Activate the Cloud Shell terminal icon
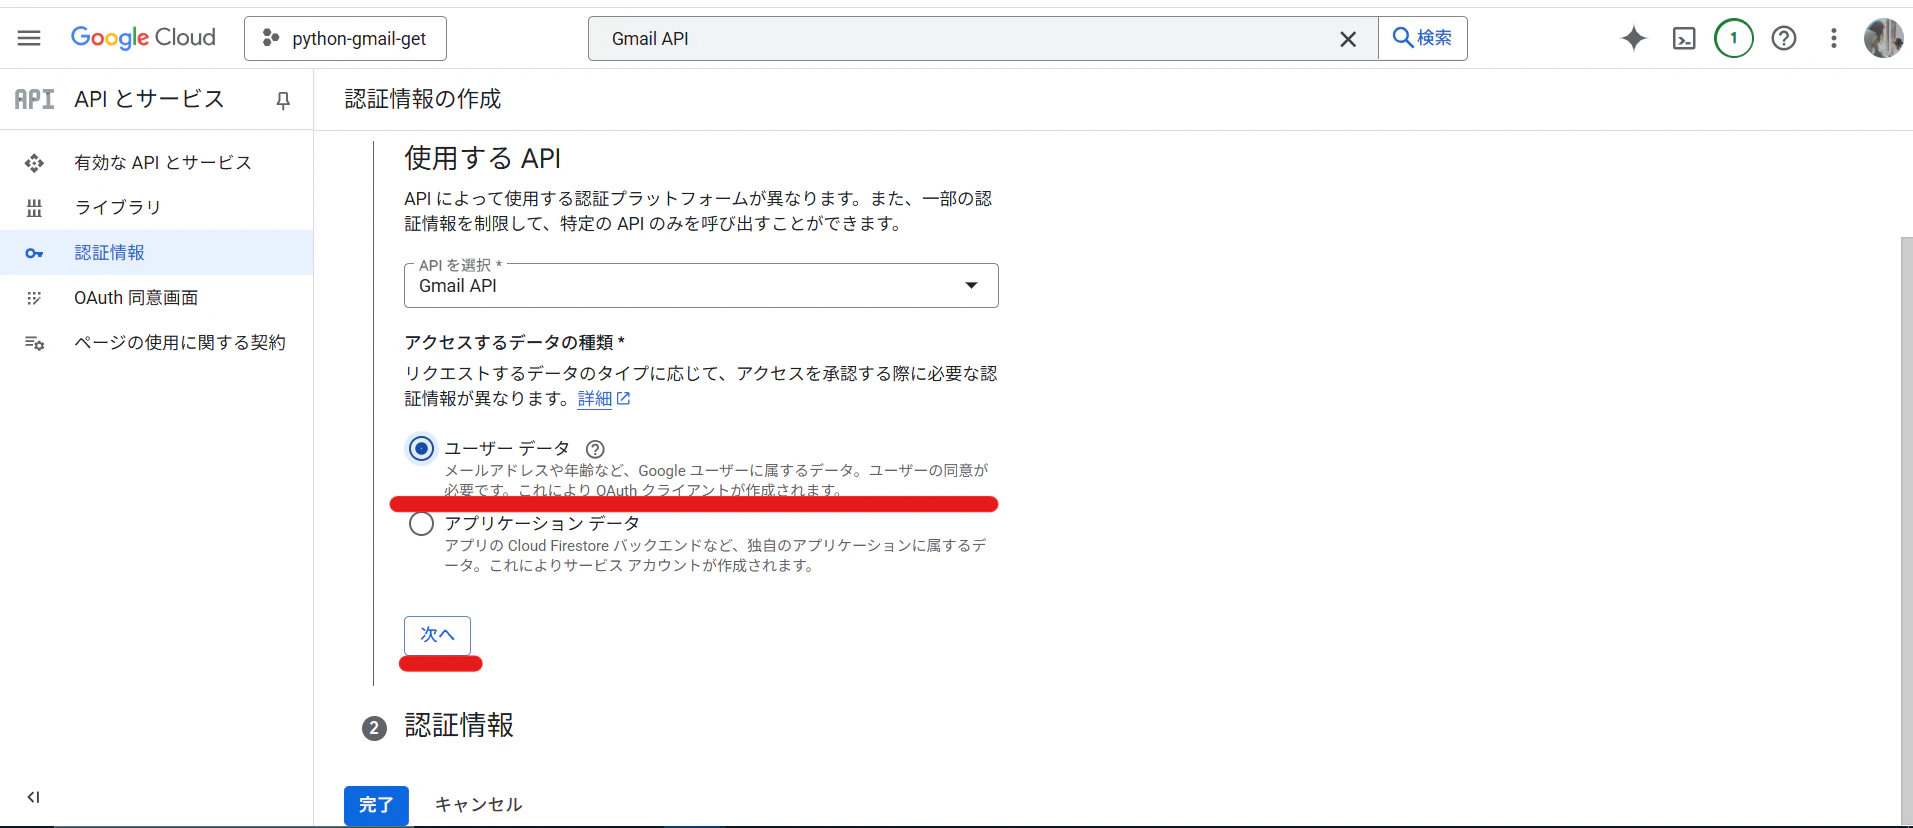Image resolution: width=1913 pixels, height=828 pixels. 1684,38
